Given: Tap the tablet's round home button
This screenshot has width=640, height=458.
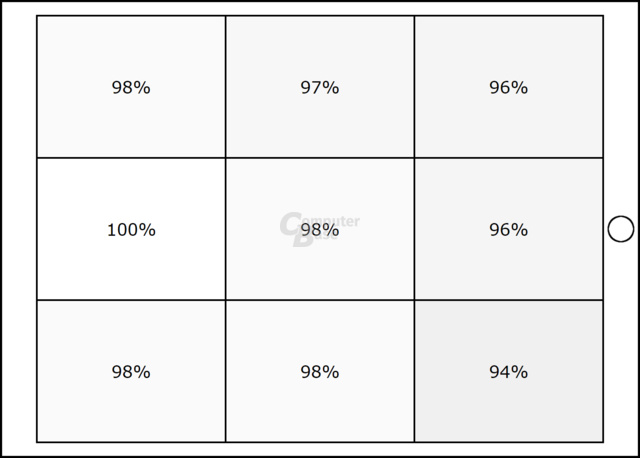Looking at the screenshot, I should pos(621,229).
